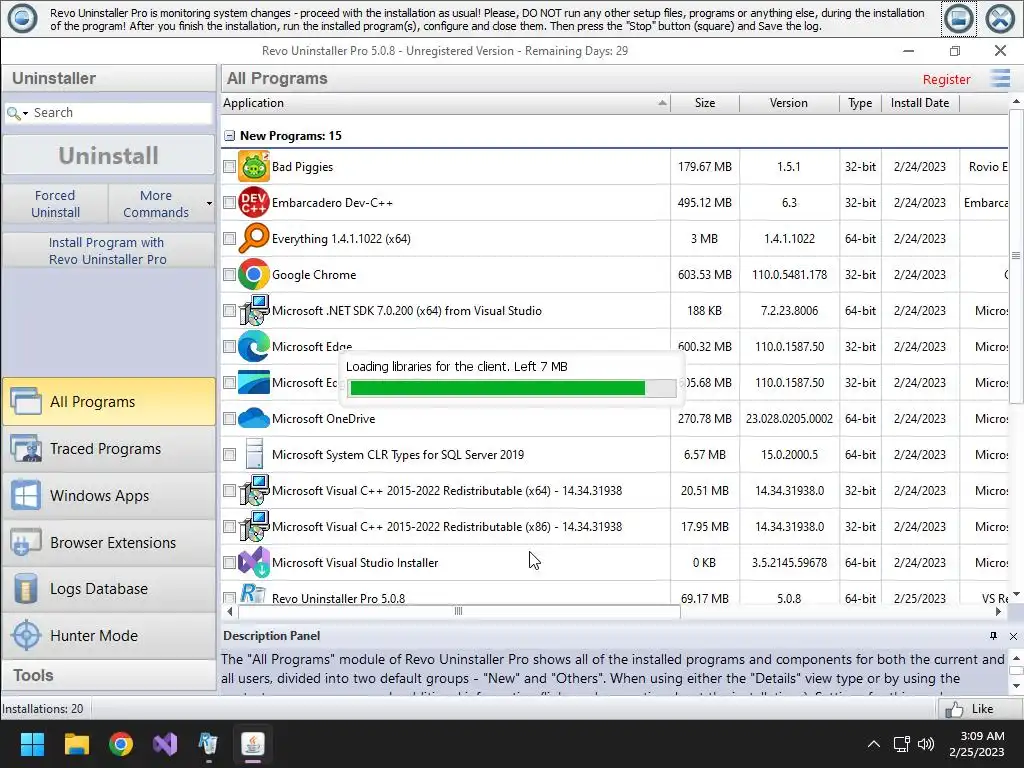Check the Microsoft .NET SDK checkbox
Viewport: 1024px width, 768px height.
229,310
